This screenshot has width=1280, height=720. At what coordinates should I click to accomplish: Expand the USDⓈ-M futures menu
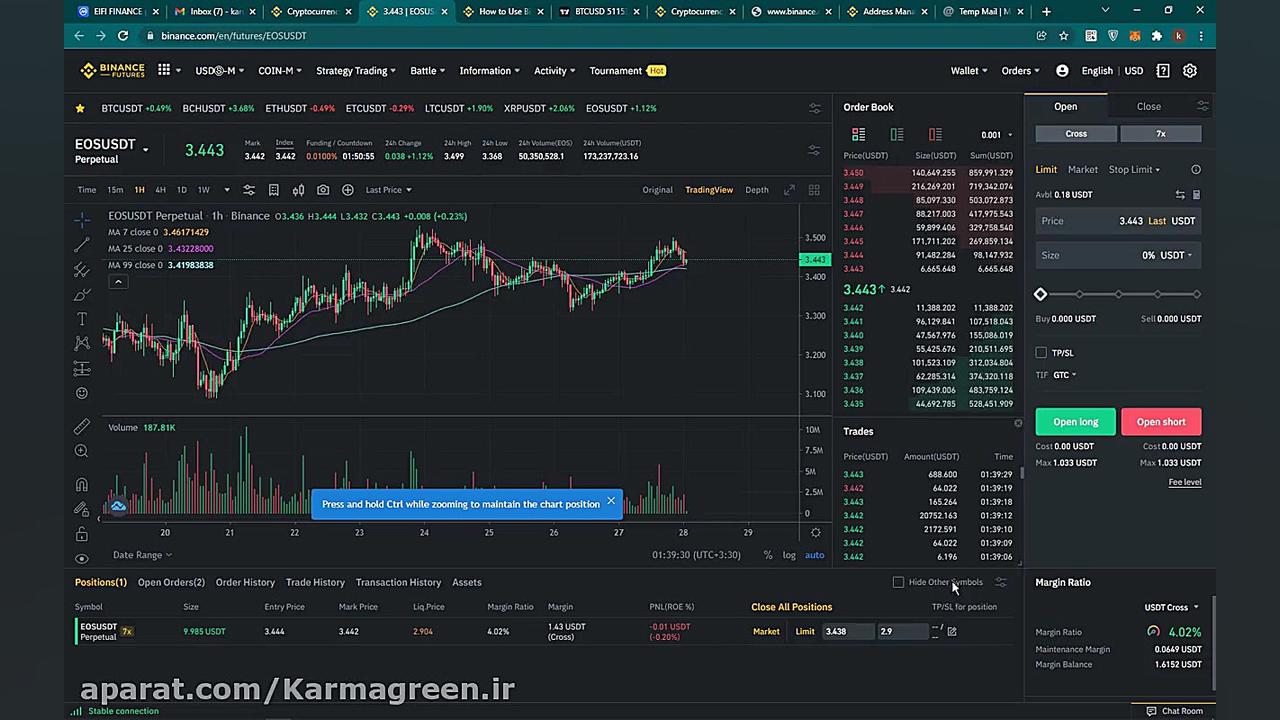[219, 71]
